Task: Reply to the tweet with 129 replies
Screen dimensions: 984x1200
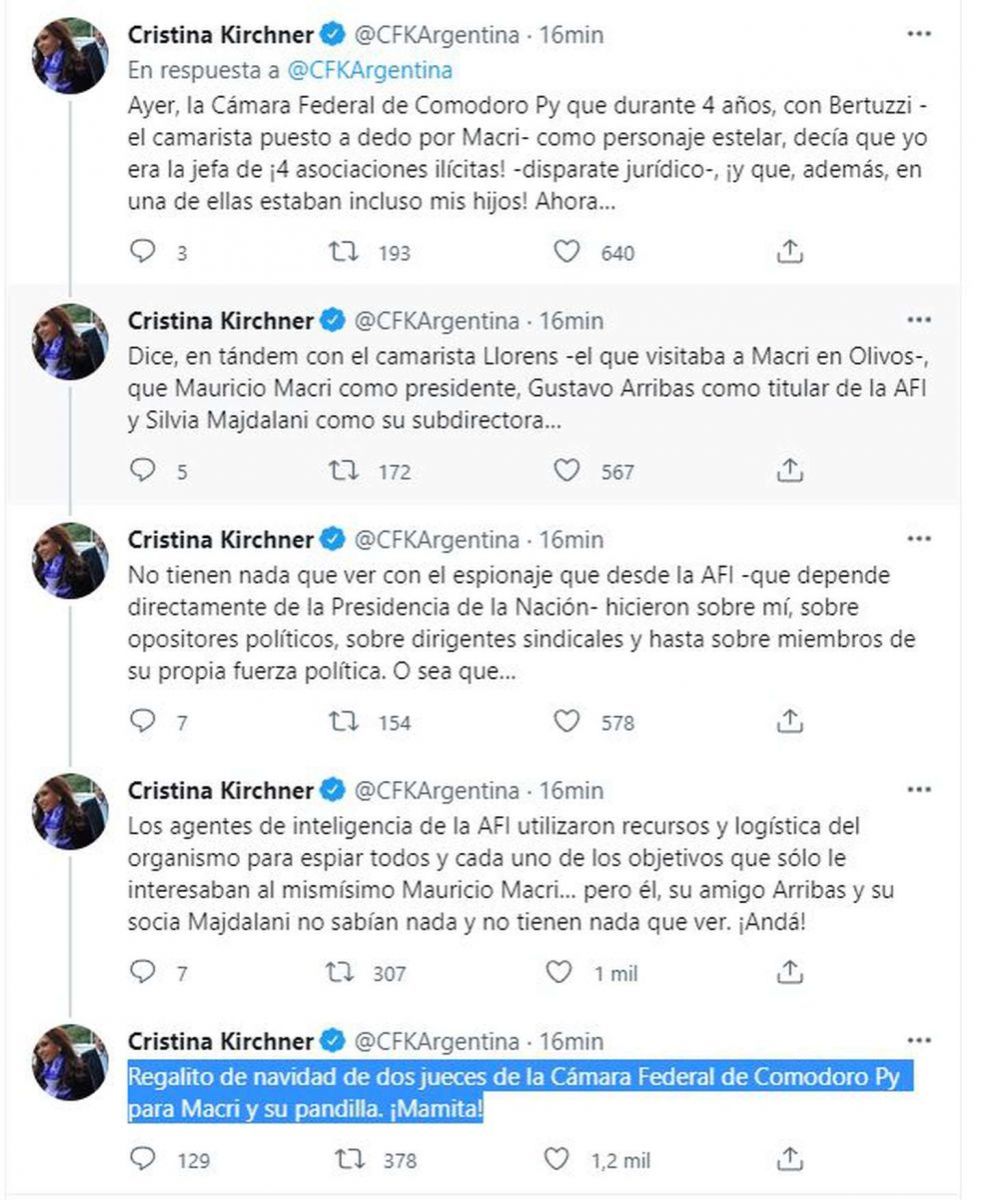Action: (145, 1159)
